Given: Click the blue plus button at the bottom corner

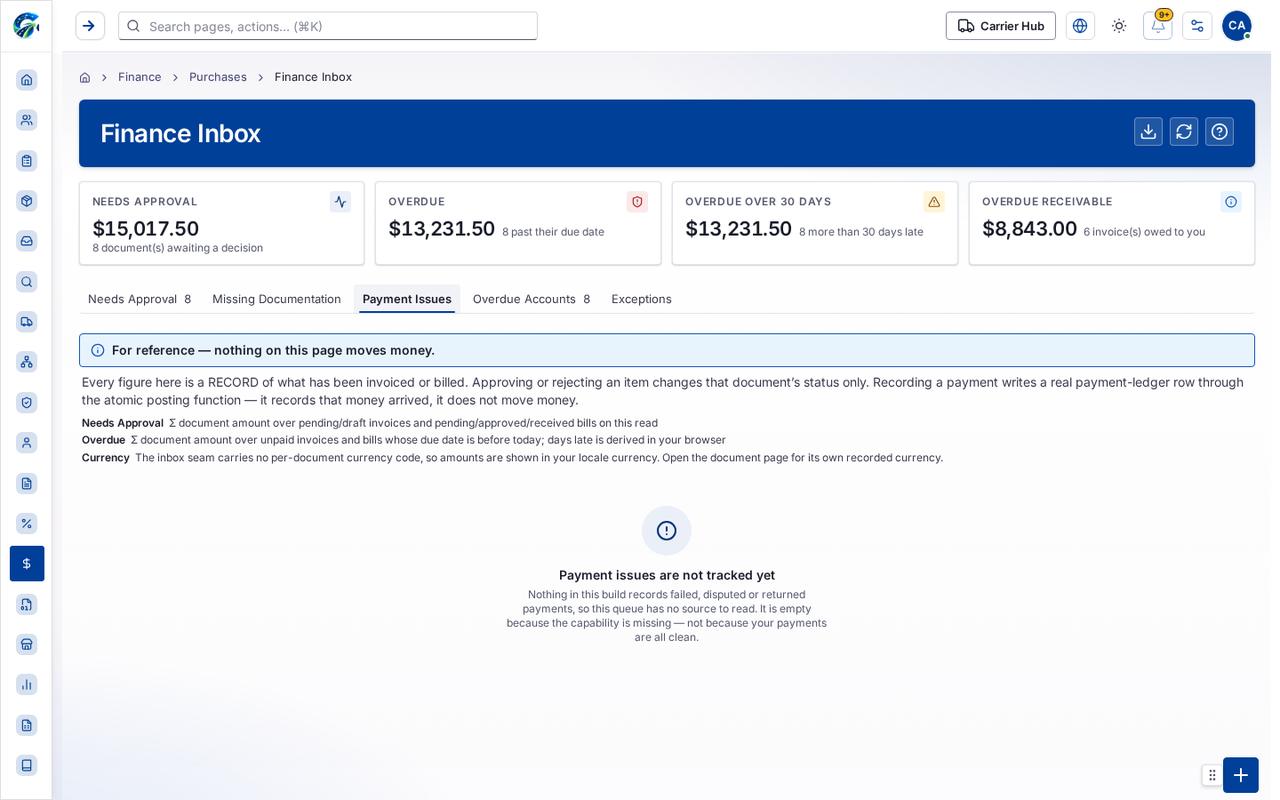Looking at the screenshot, I should 1241,775.
